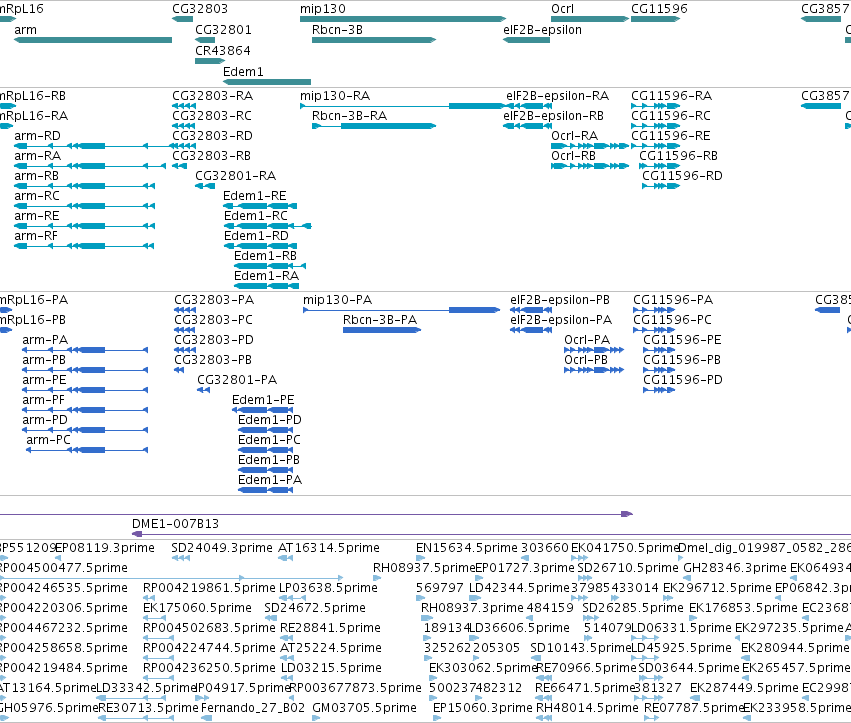Image resolution: width=851 pixels, height=723 pixels.
Task: Select transcript arm-RA
Action: (90, 166)
